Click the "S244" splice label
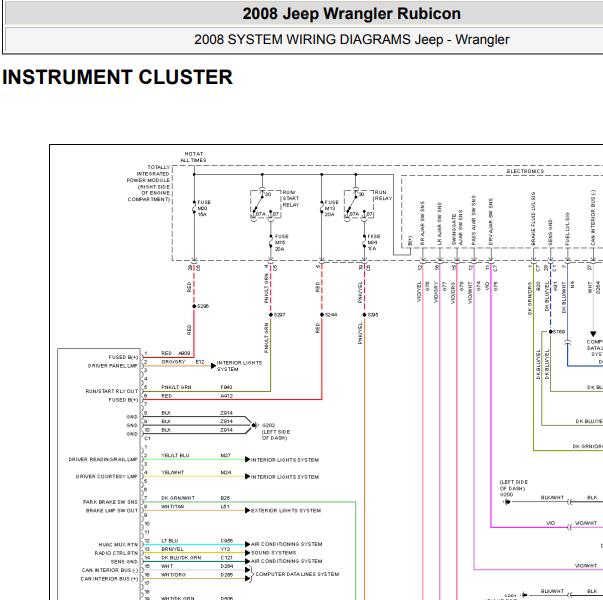This screenshot has width=603, height=600. [x=331, y=315]
